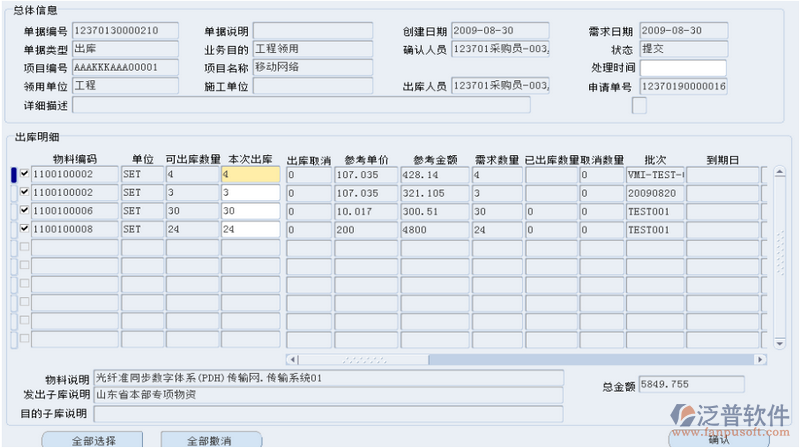Click the 业务目的 field showing 工程领用

[x=312, y=49]
